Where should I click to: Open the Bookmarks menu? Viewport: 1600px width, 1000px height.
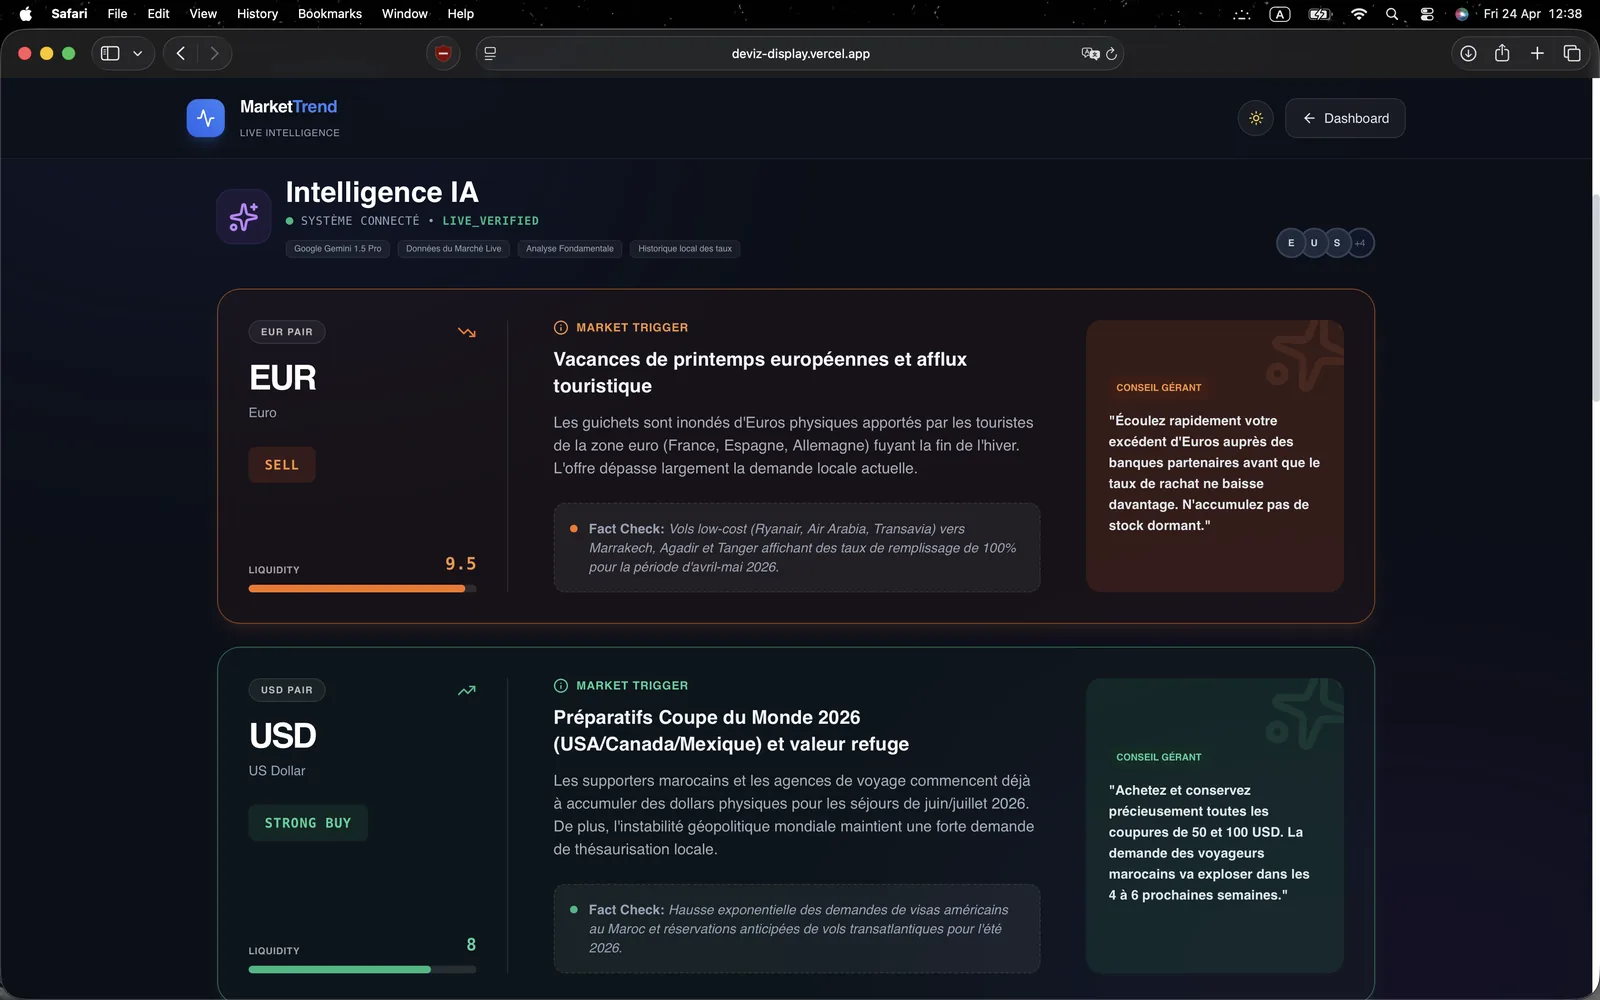[330, 14]
